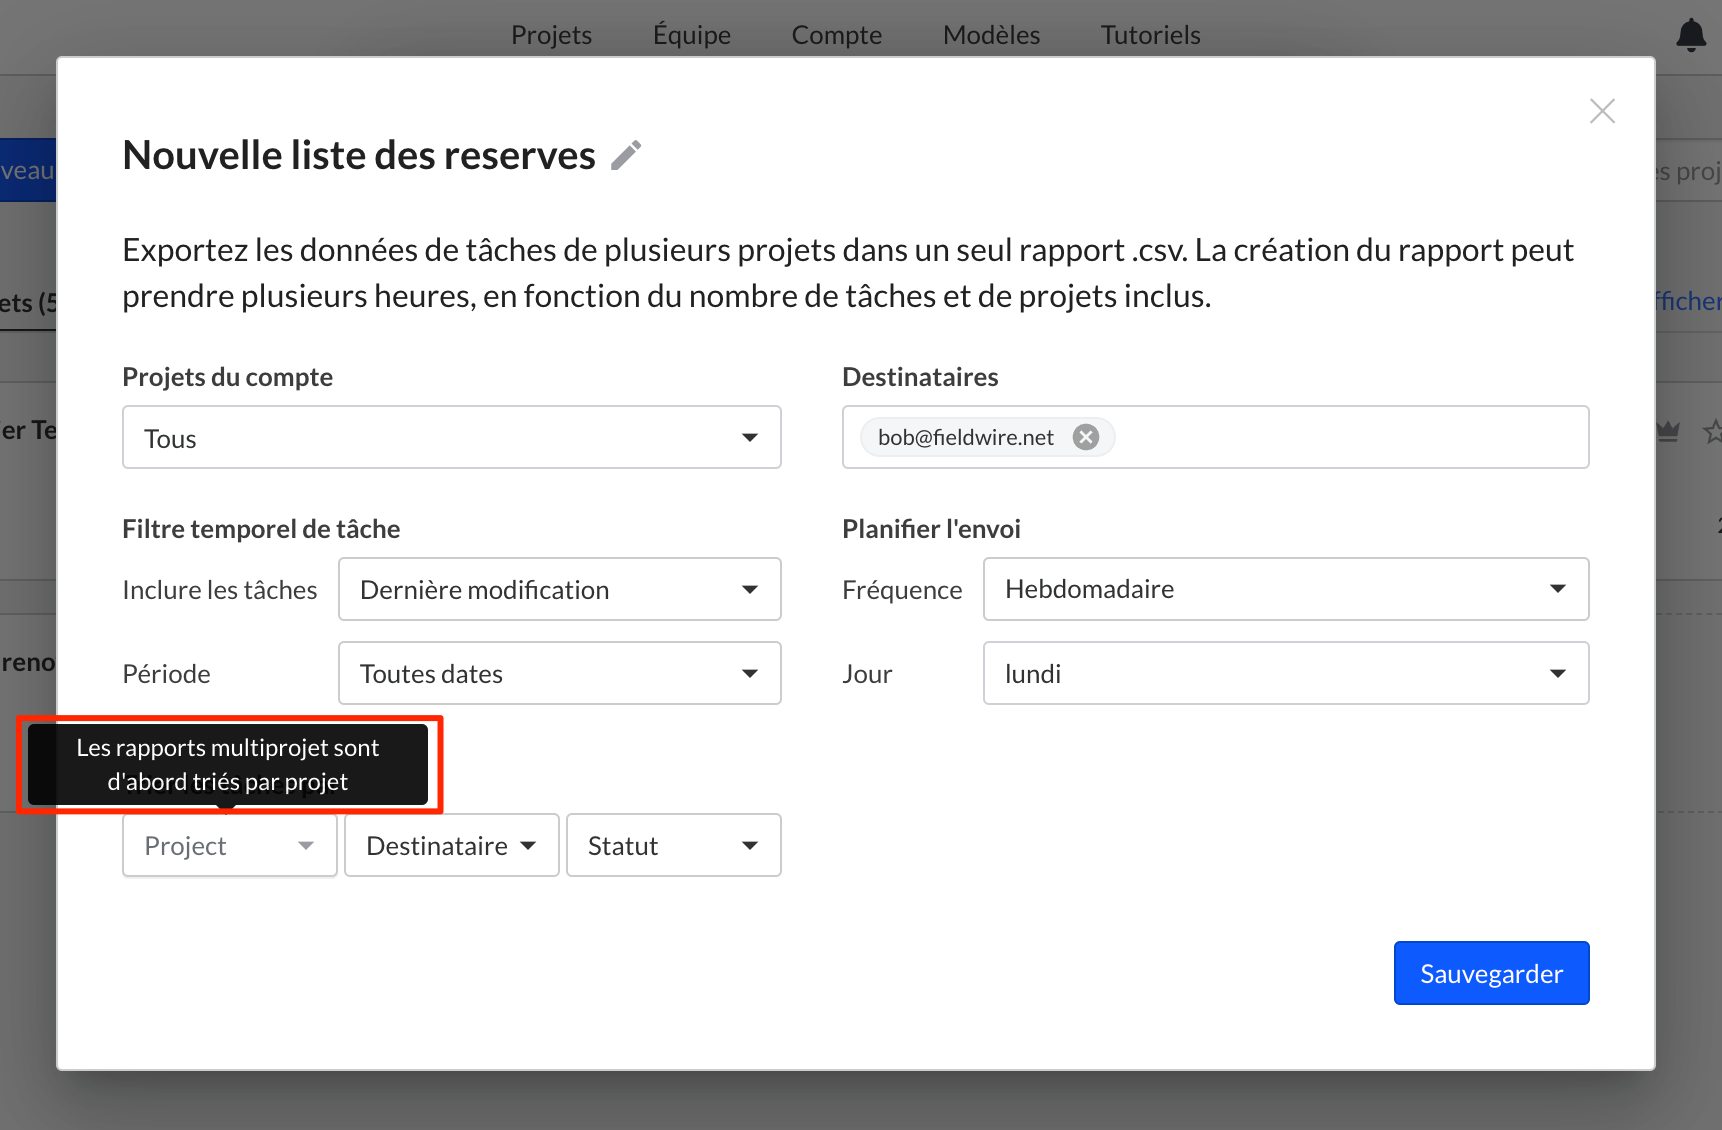
Task: Click the bob@fieldwire.net email text
Action: coord(966,437)
